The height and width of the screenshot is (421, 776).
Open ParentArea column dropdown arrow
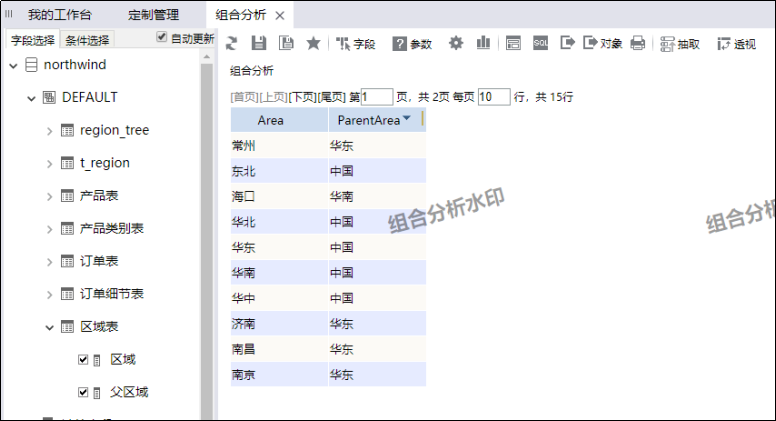pyautogui.click(x=407, y=118)
